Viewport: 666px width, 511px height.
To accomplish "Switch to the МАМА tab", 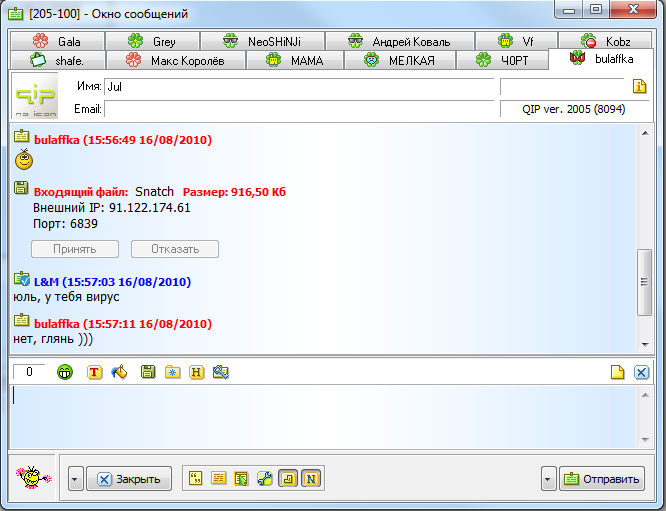I will point(295,60).
